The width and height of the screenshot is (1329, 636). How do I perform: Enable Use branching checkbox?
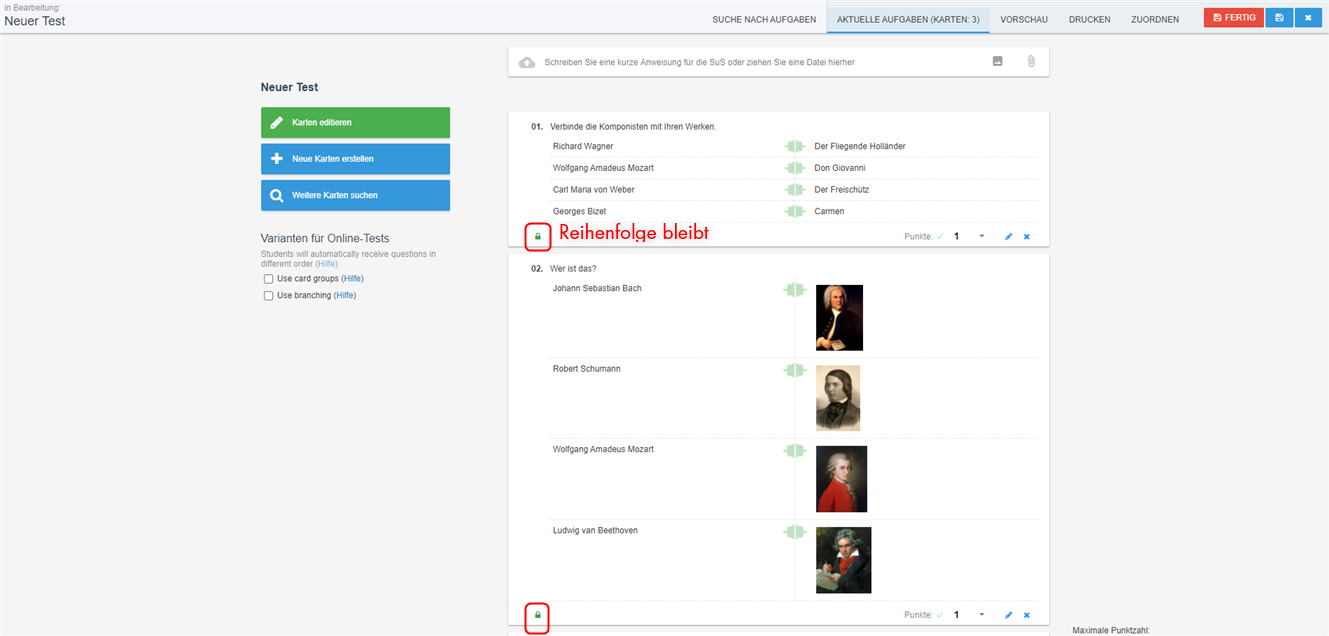coord(268,296)
